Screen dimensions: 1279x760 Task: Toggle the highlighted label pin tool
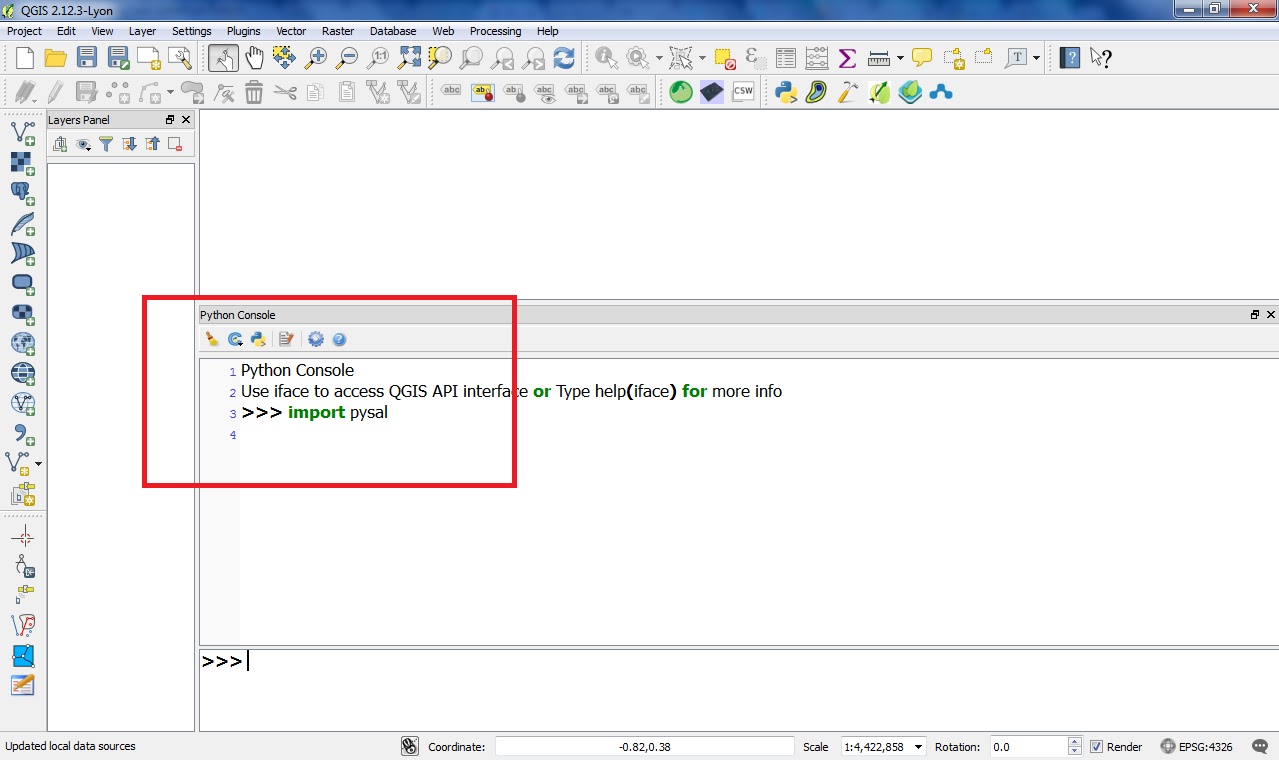point(483,93)
